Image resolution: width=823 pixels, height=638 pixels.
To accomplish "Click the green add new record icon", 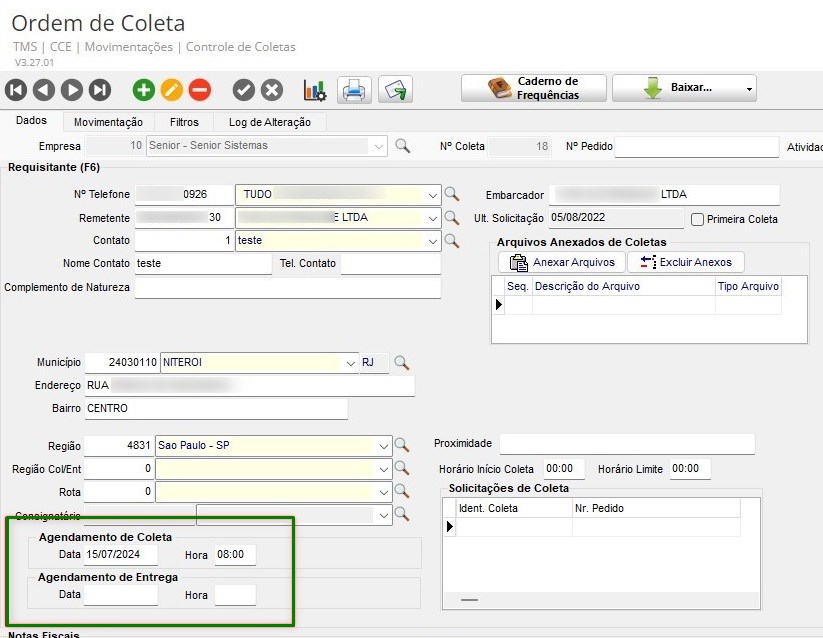I will click(144, 90).
